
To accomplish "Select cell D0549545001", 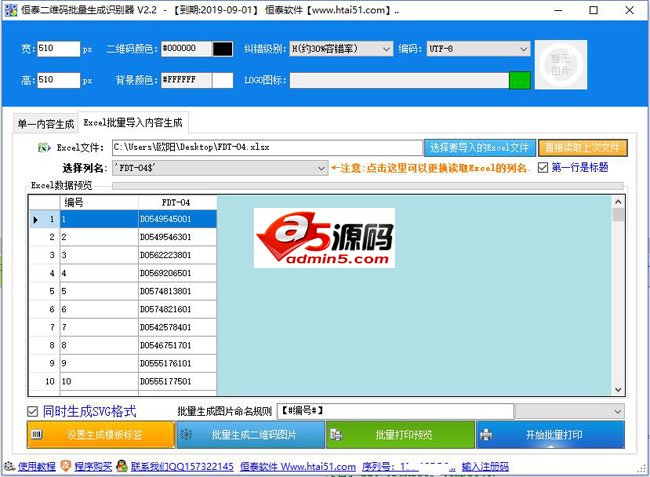I will click(177, 219).
